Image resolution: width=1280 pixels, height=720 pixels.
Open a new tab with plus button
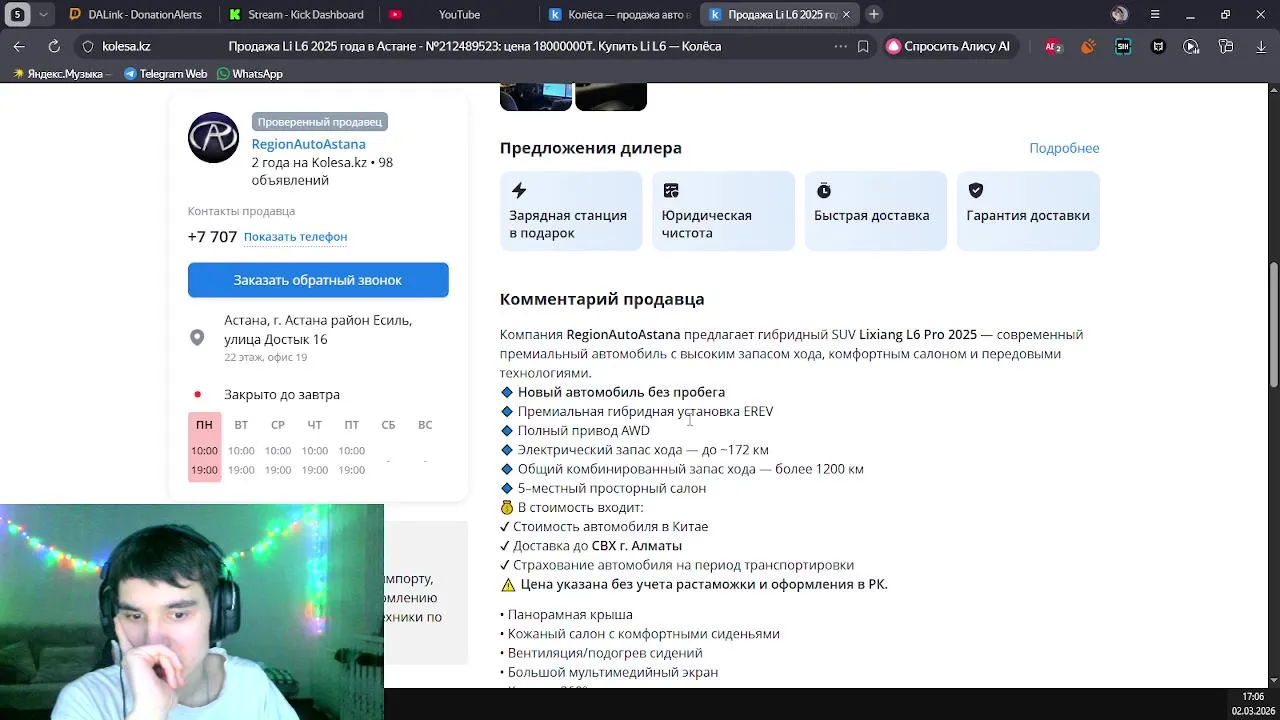[x=873, y=14]
